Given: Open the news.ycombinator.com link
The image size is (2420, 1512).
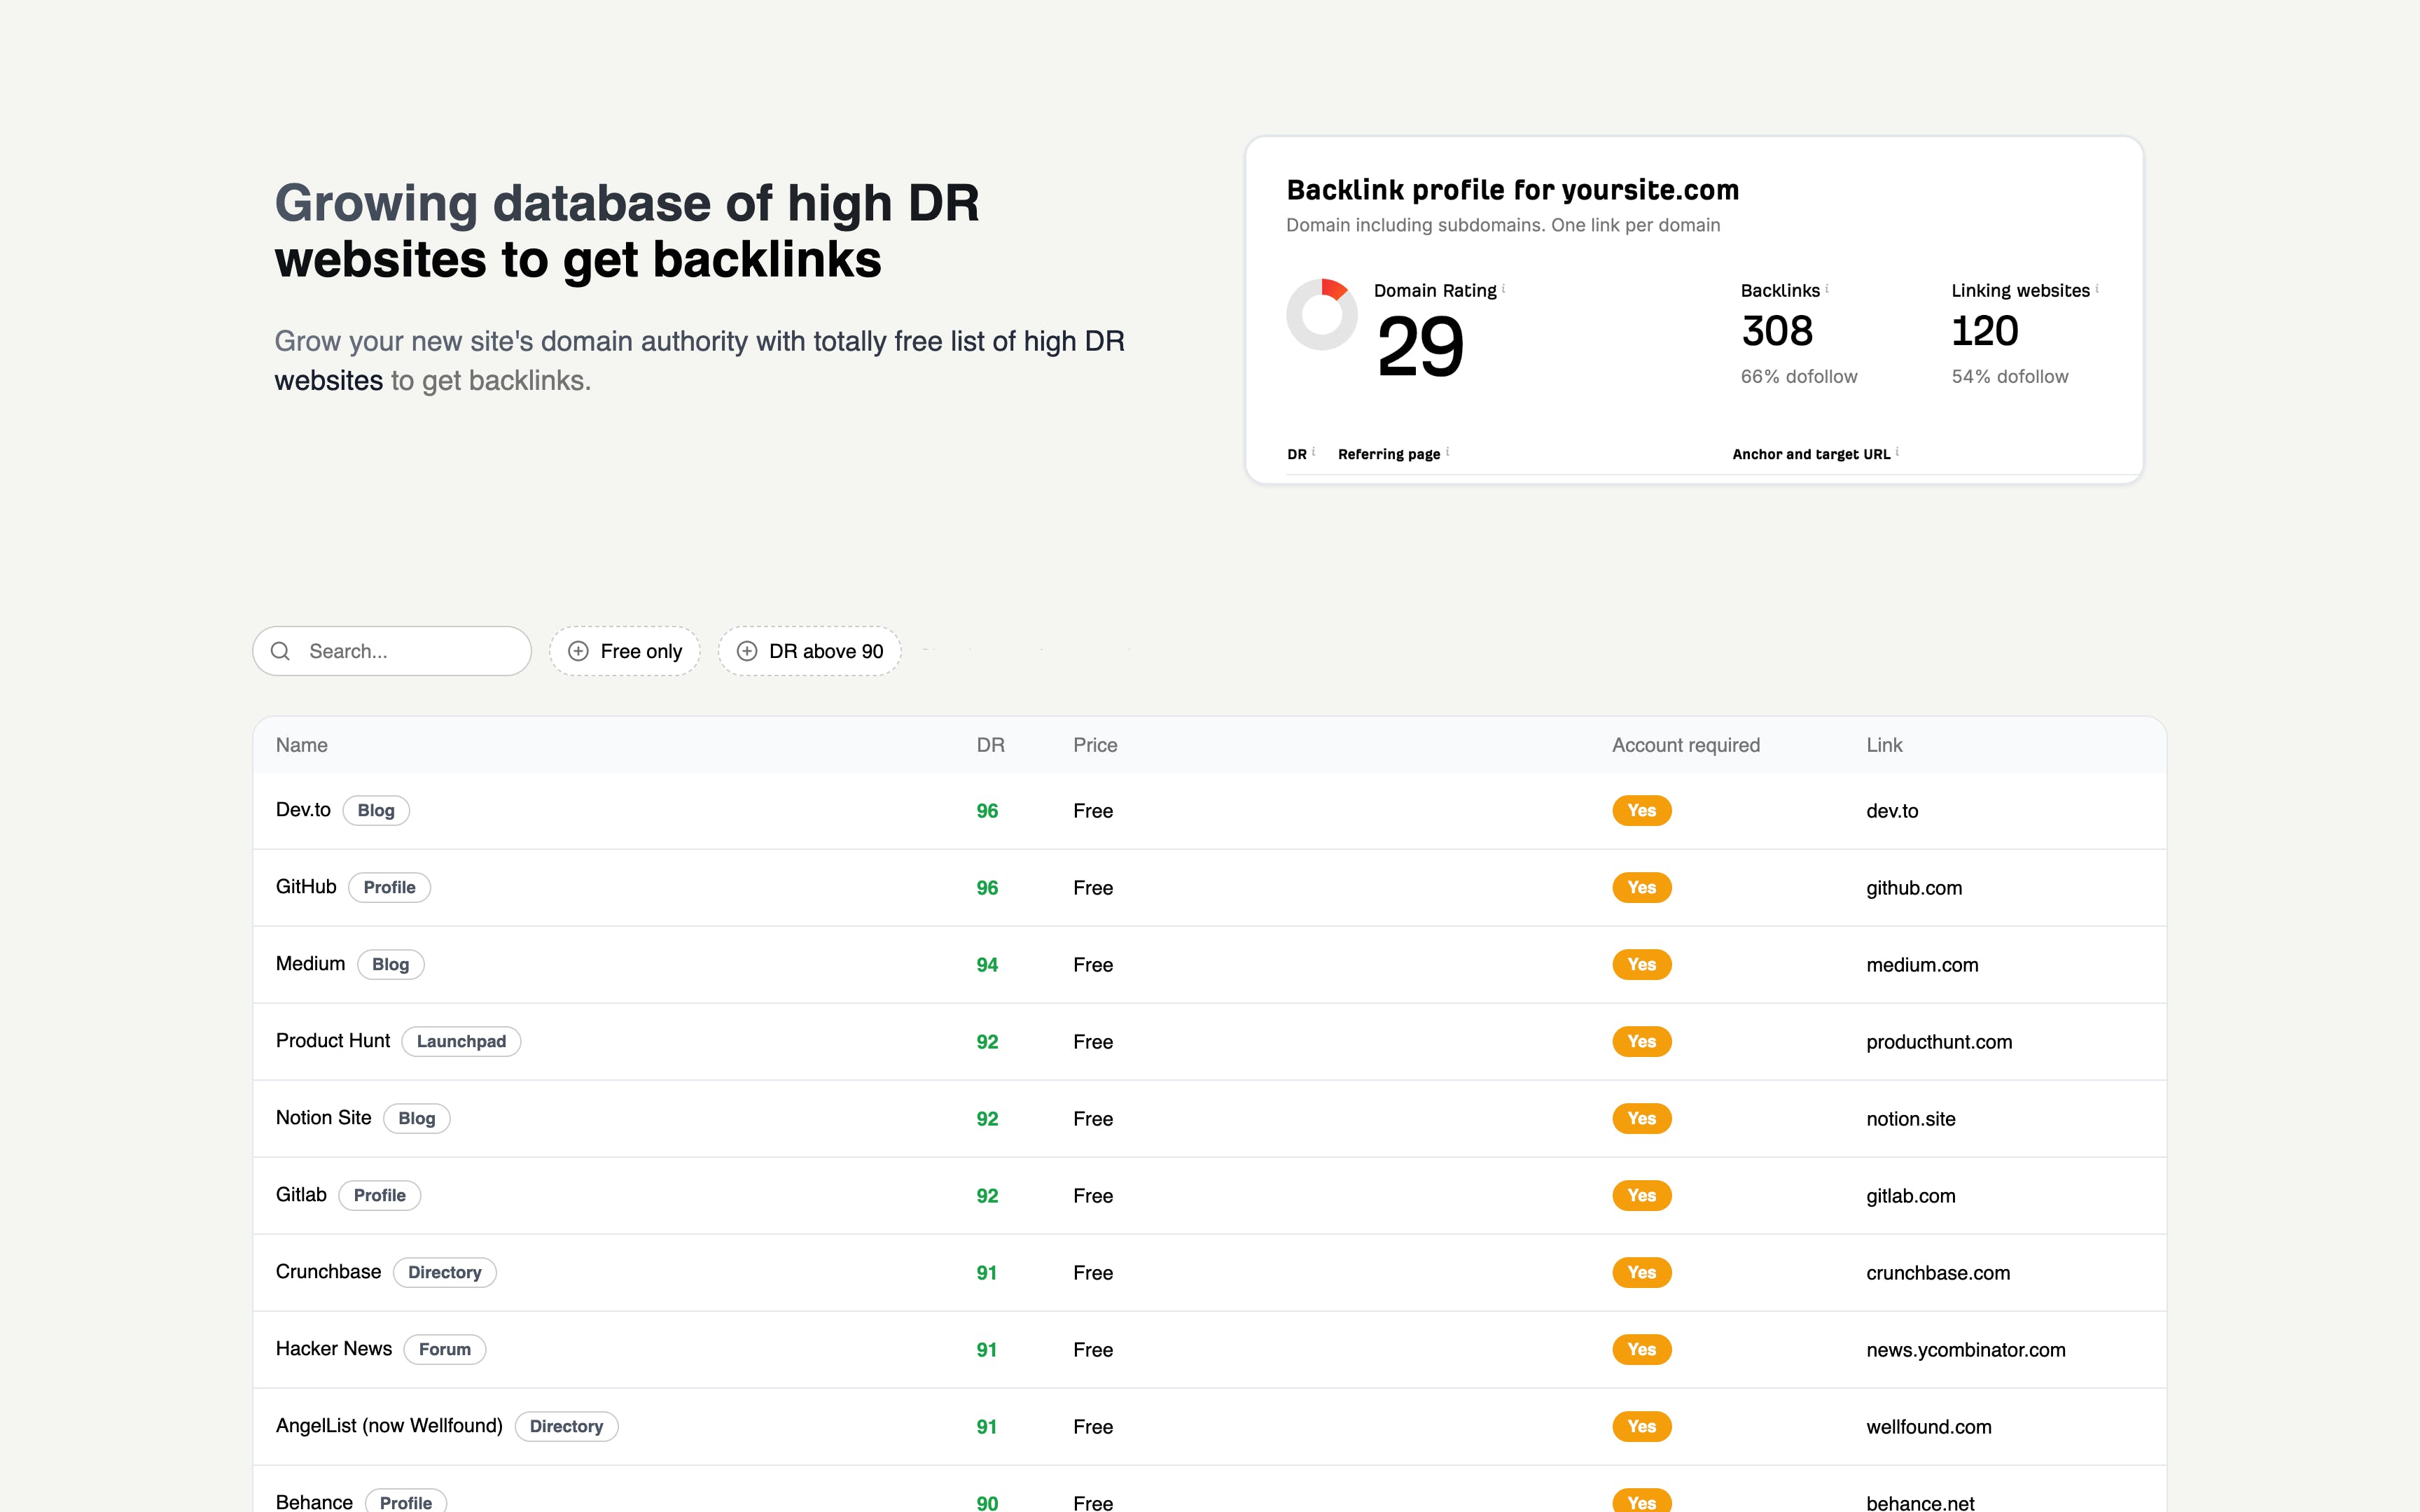Looking at the screenshot, I should [1965, 1350].
